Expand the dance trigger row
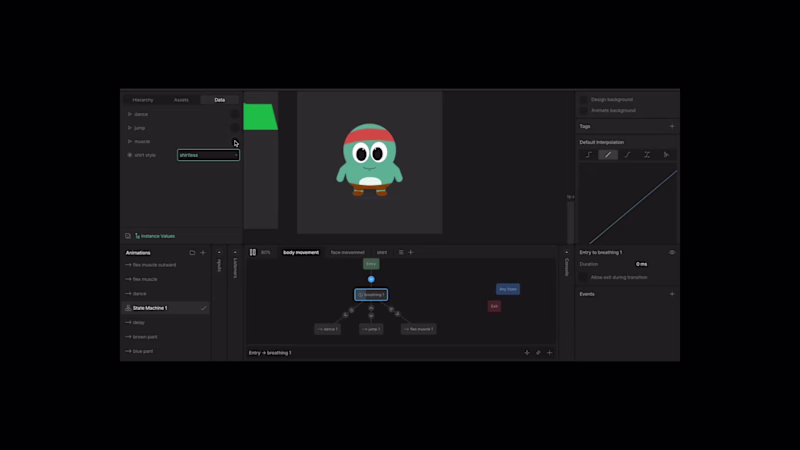This screenshot has height=450, width=800. tap(130, 114)
